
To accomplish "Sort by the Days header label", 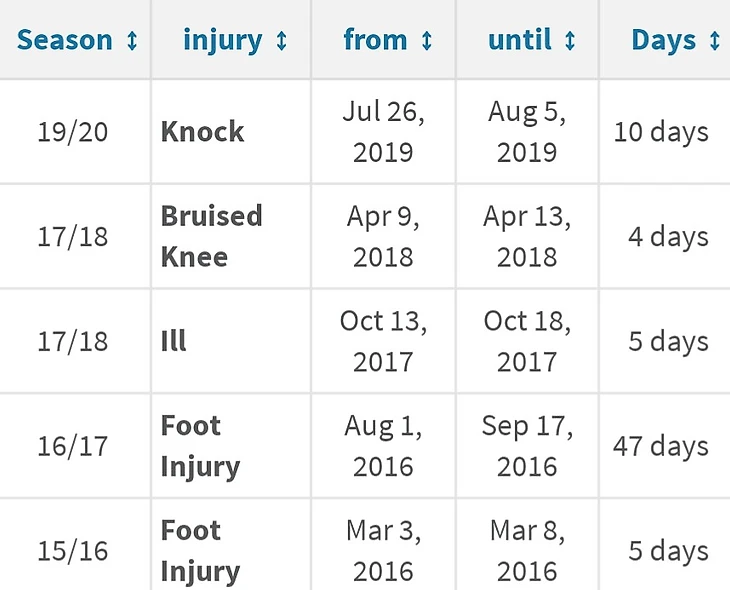I will pos(663,41).
